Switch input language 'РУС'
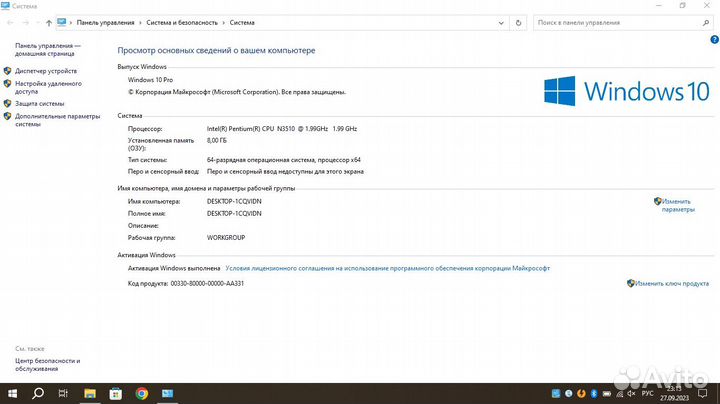Screen dimensions: 720x404 coord(647,393)
